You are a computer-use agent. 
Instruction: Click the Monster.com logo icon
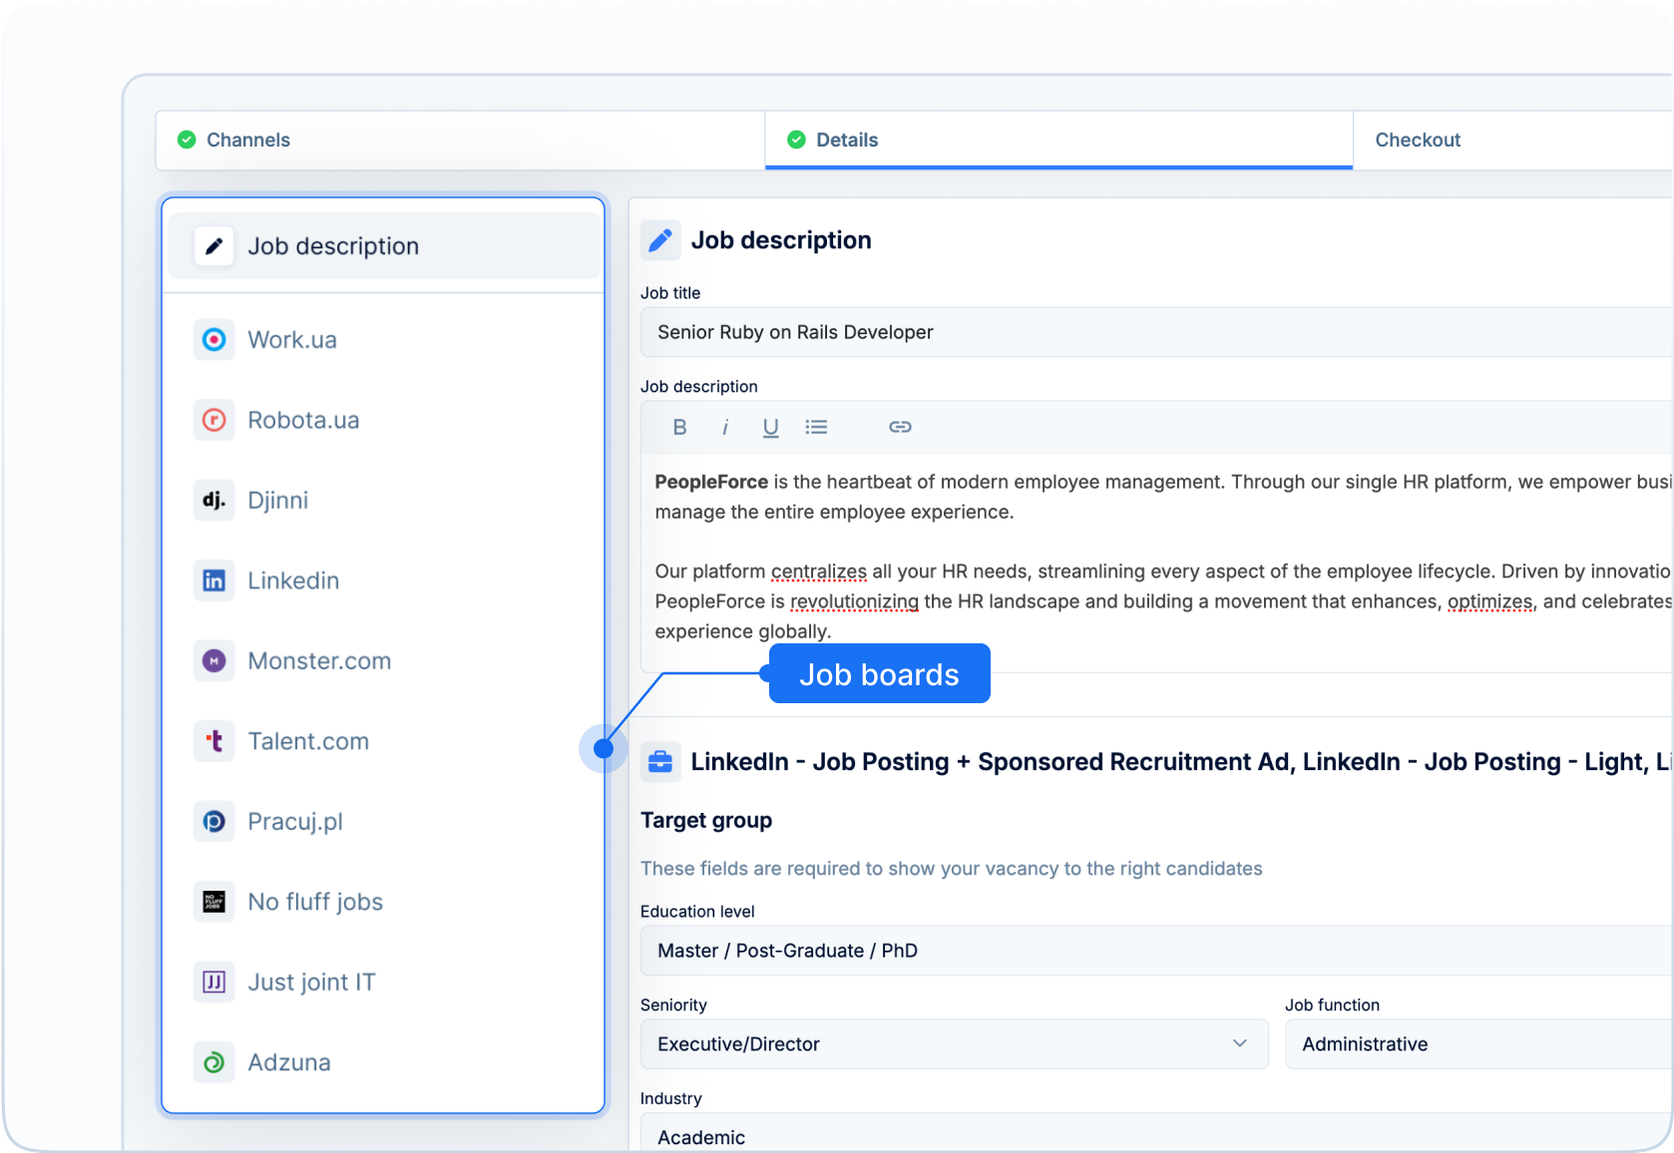(x=214, y=661)
